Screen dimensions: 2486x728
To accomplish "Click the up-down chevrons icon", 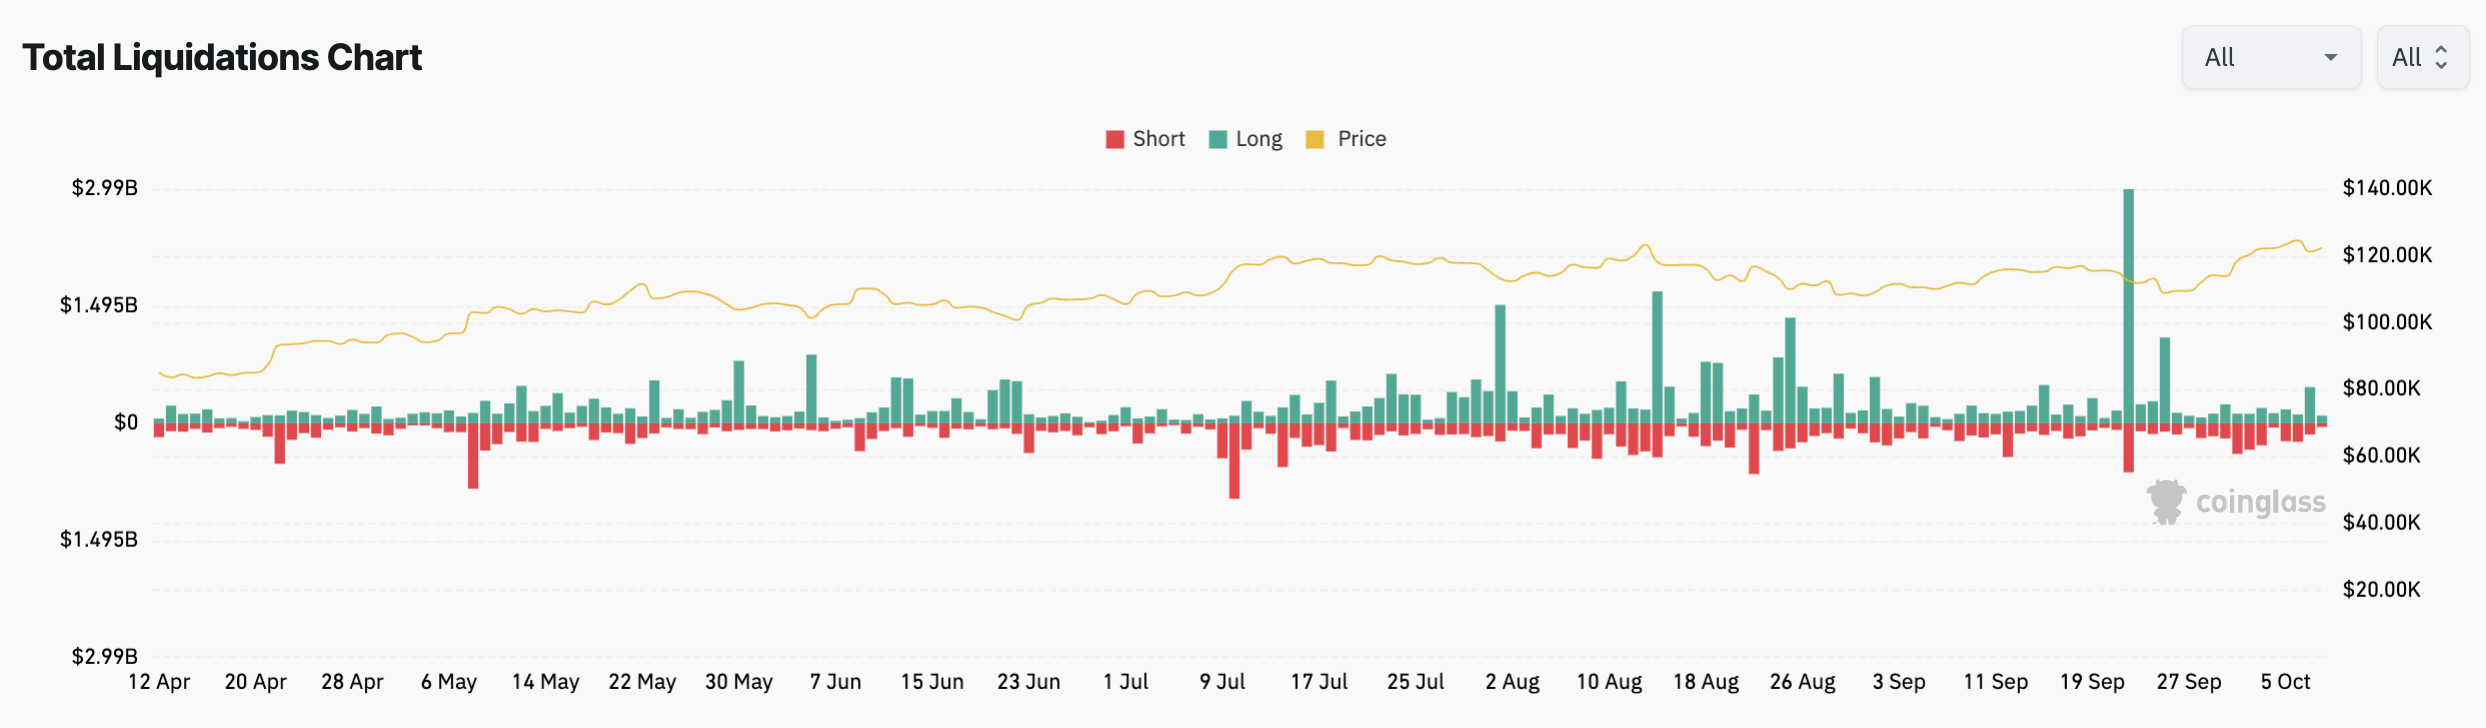I will pyautogui.click(x=2441, y=58).
